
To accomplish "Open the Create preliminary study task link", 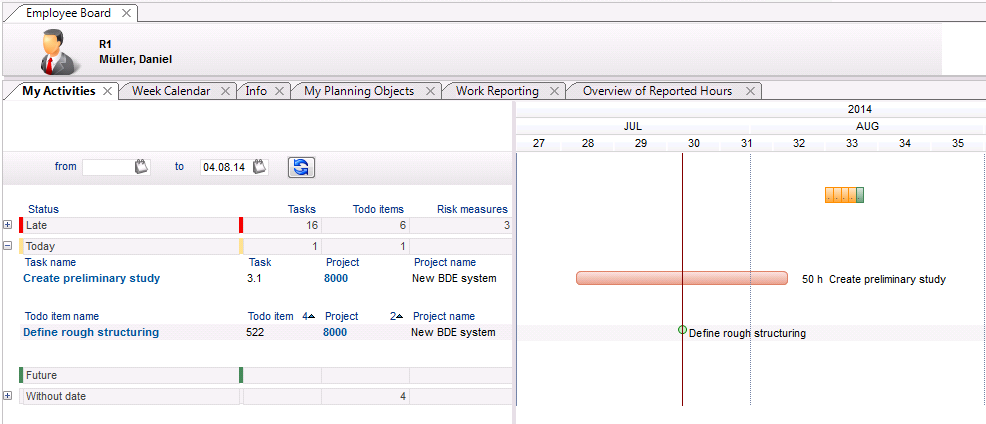I will tap(91, 278).
